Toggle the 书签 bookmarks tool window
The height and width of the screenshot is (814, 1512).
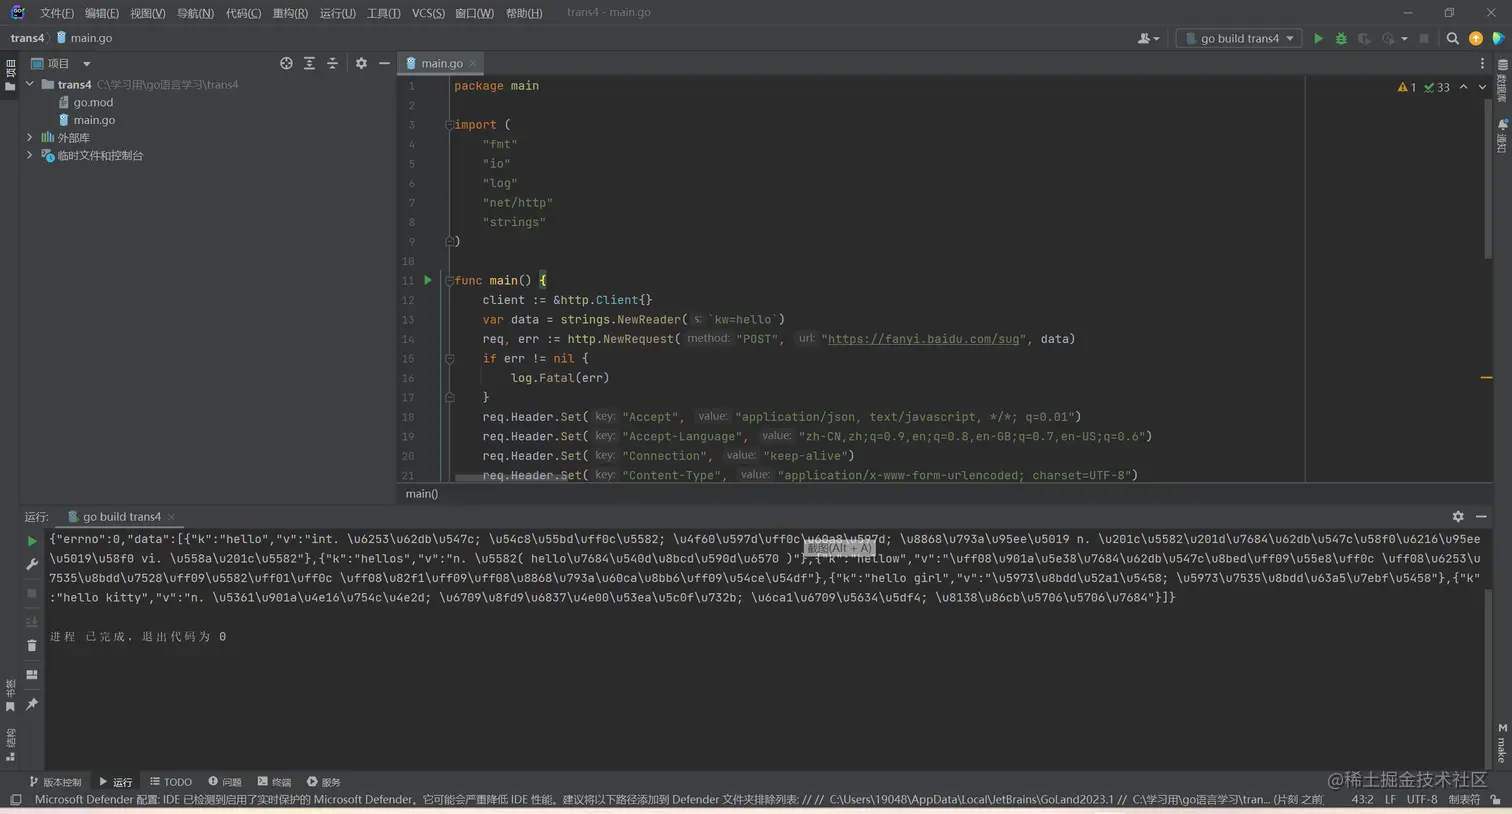(11, 695)
